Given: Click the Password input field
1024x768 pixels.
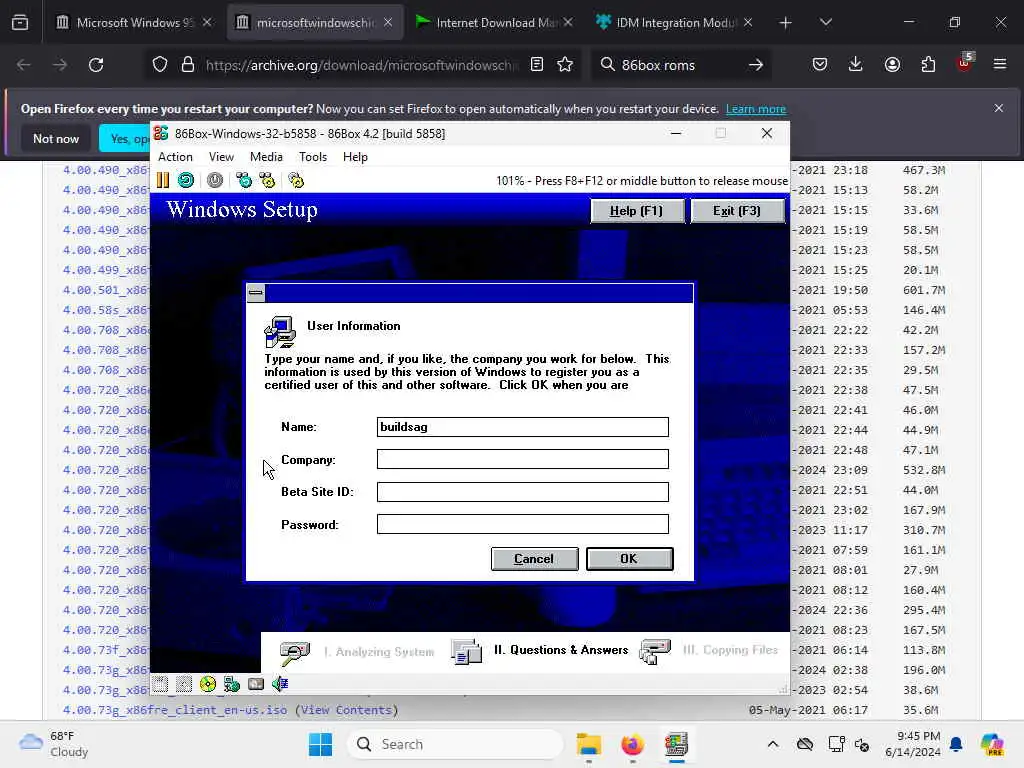Looking at the screenshot, I should pyautogui.click(x=522, y=524).
